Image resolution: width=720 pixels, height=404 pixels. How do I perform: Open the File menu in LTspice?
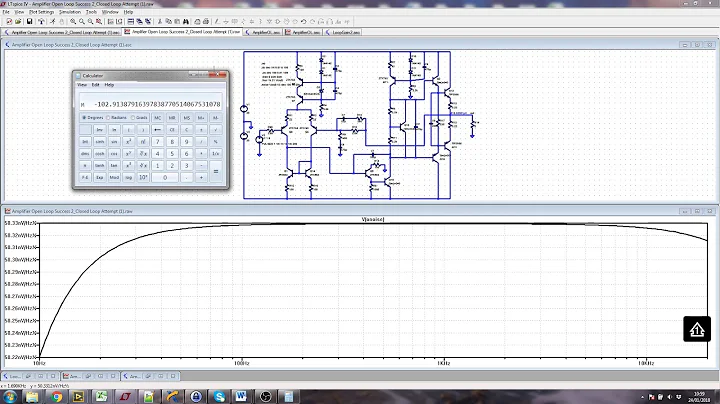pyautogui.click(x=6, y=12)
